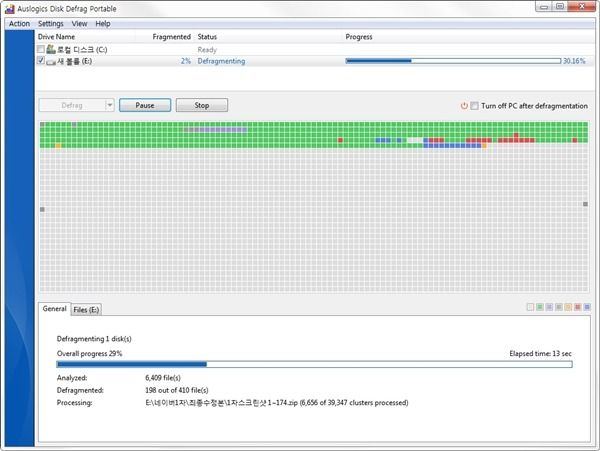Click the Overall progress 29% label
Screen dimensions: 600x451
(90, 353)
